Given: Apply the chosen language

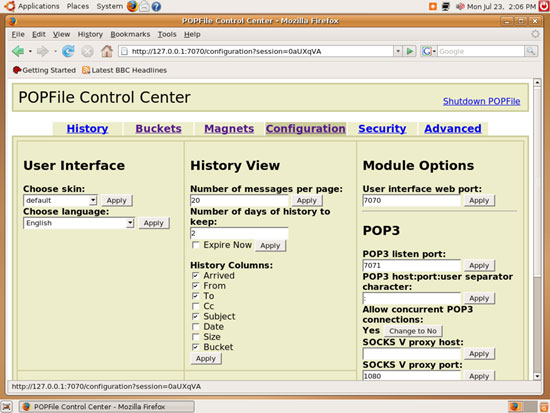Looking at the screenshot, I should 154,223.
